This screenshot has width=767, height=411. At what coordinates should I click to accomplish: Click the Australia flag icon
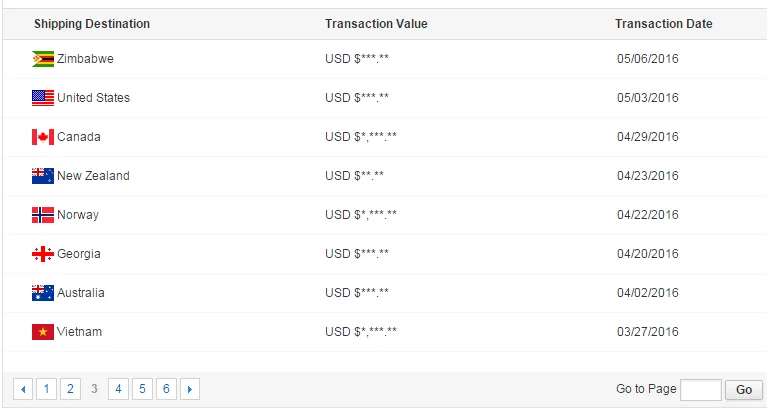[43, 293]
